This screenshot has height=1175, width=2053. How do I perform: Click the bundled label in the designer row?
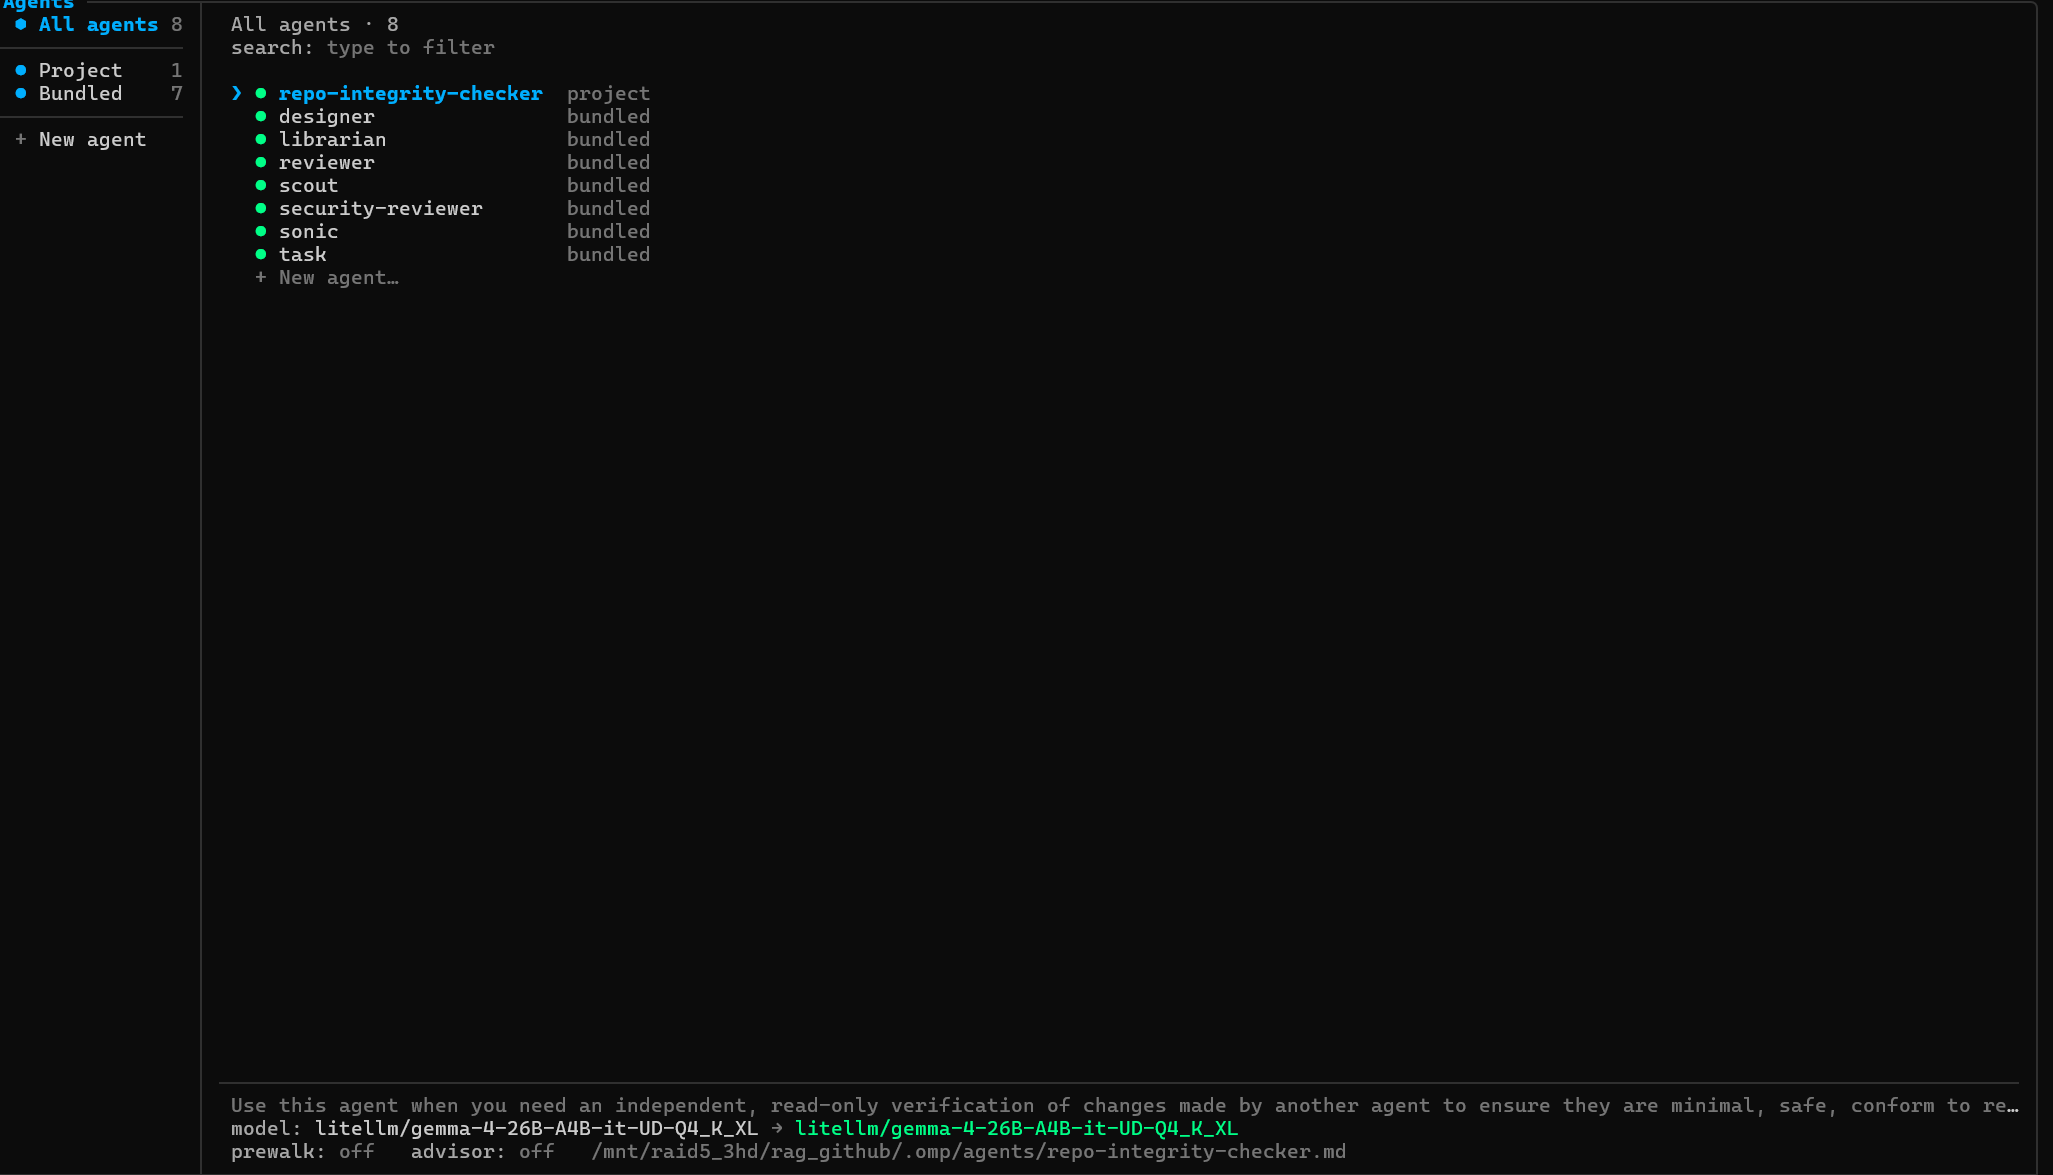[x=609, y=116]
